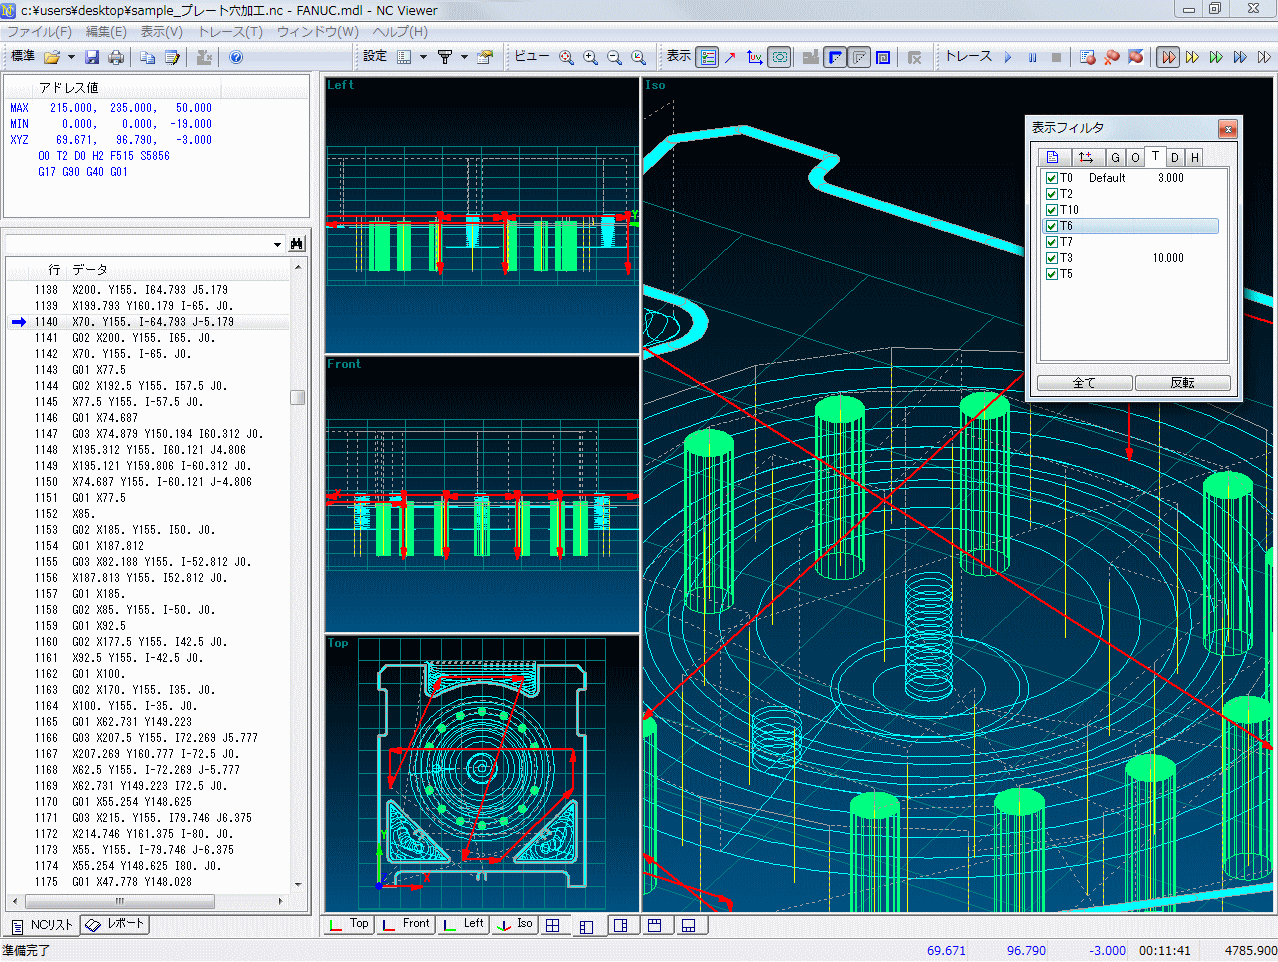Uncheck the T3 tool checkbox
Viewport: 1278px width, 962px height.
pos(1051,258)
